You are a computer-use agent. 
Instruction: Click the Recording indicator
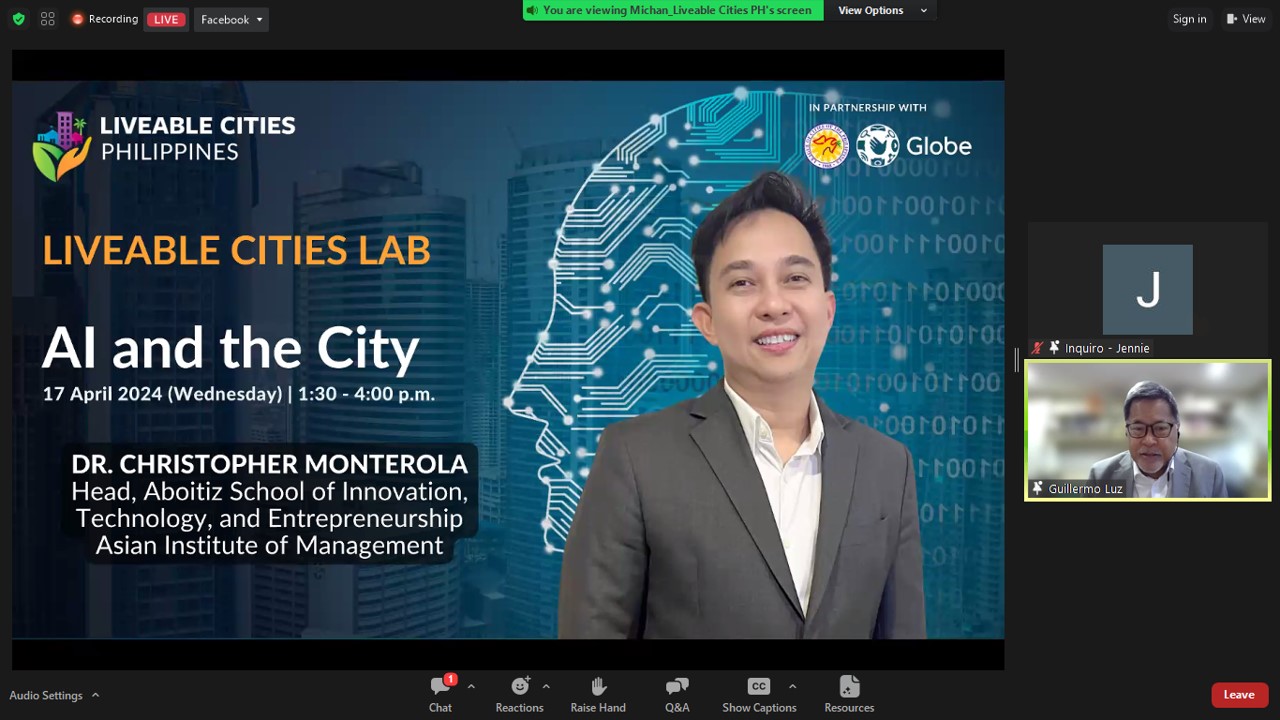104,19
